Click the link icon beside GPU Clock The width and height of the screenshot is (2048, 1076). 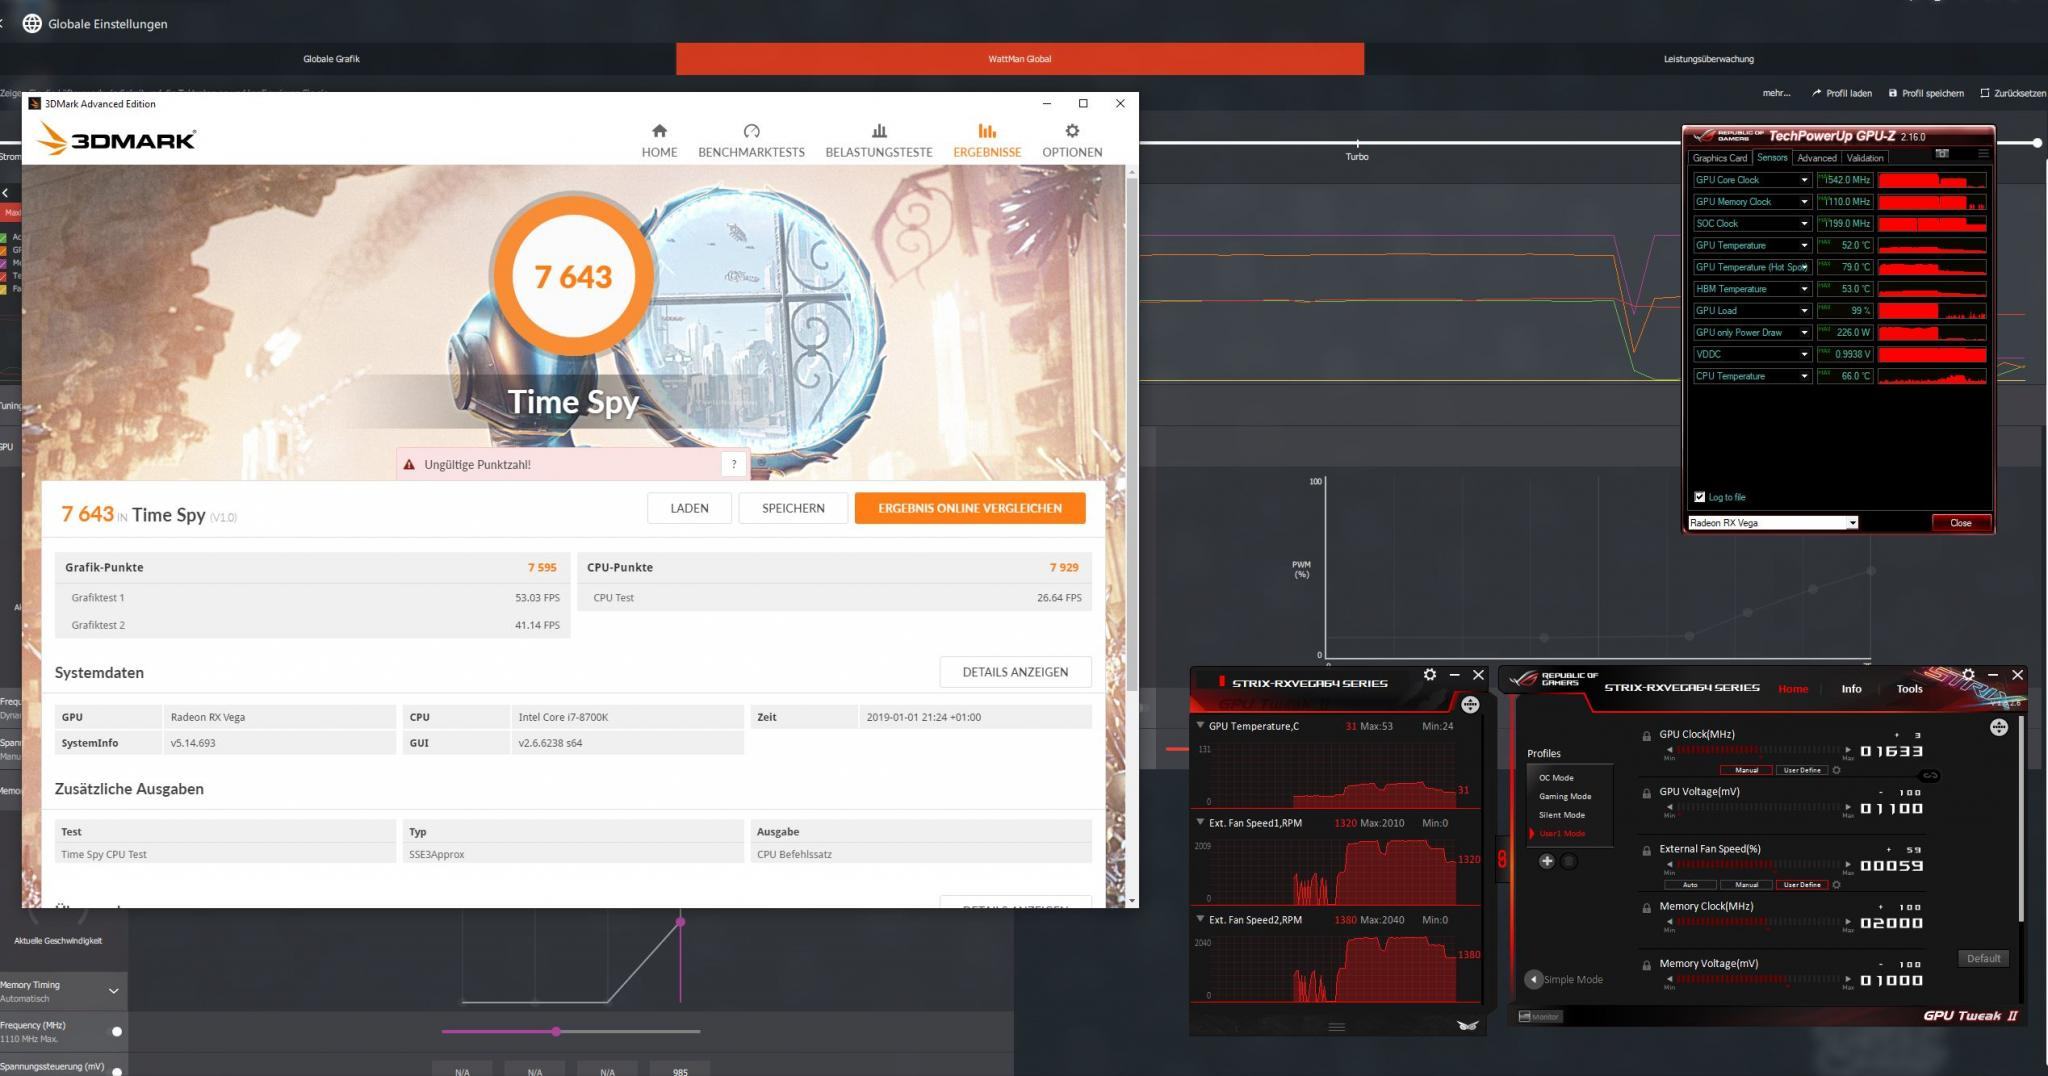pos(1930,776)
